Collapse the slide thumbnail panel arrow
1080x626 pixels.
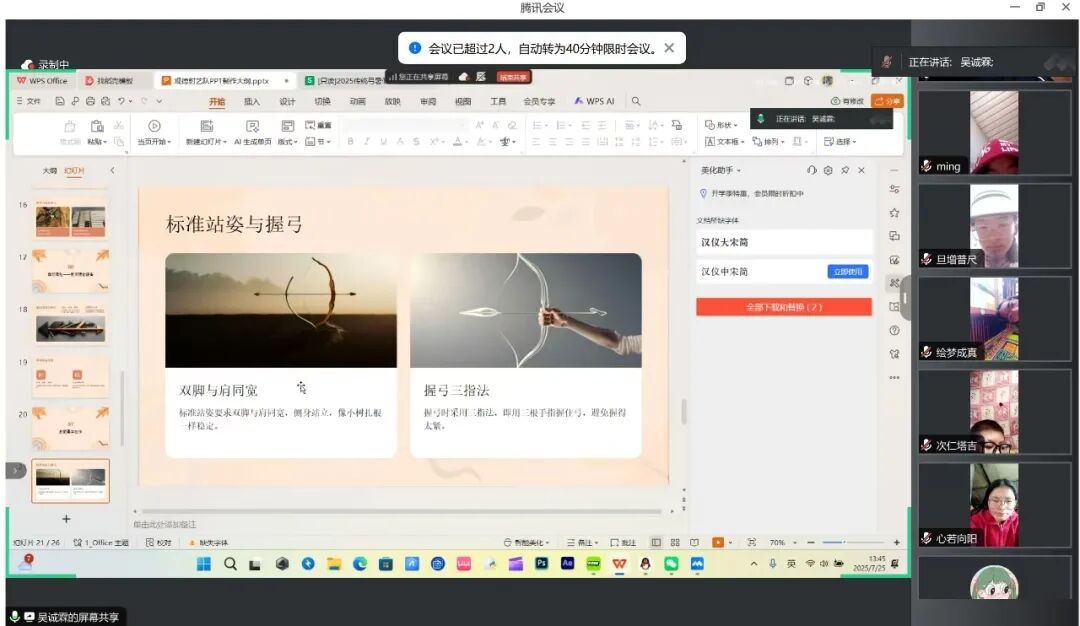coord(112,170)
